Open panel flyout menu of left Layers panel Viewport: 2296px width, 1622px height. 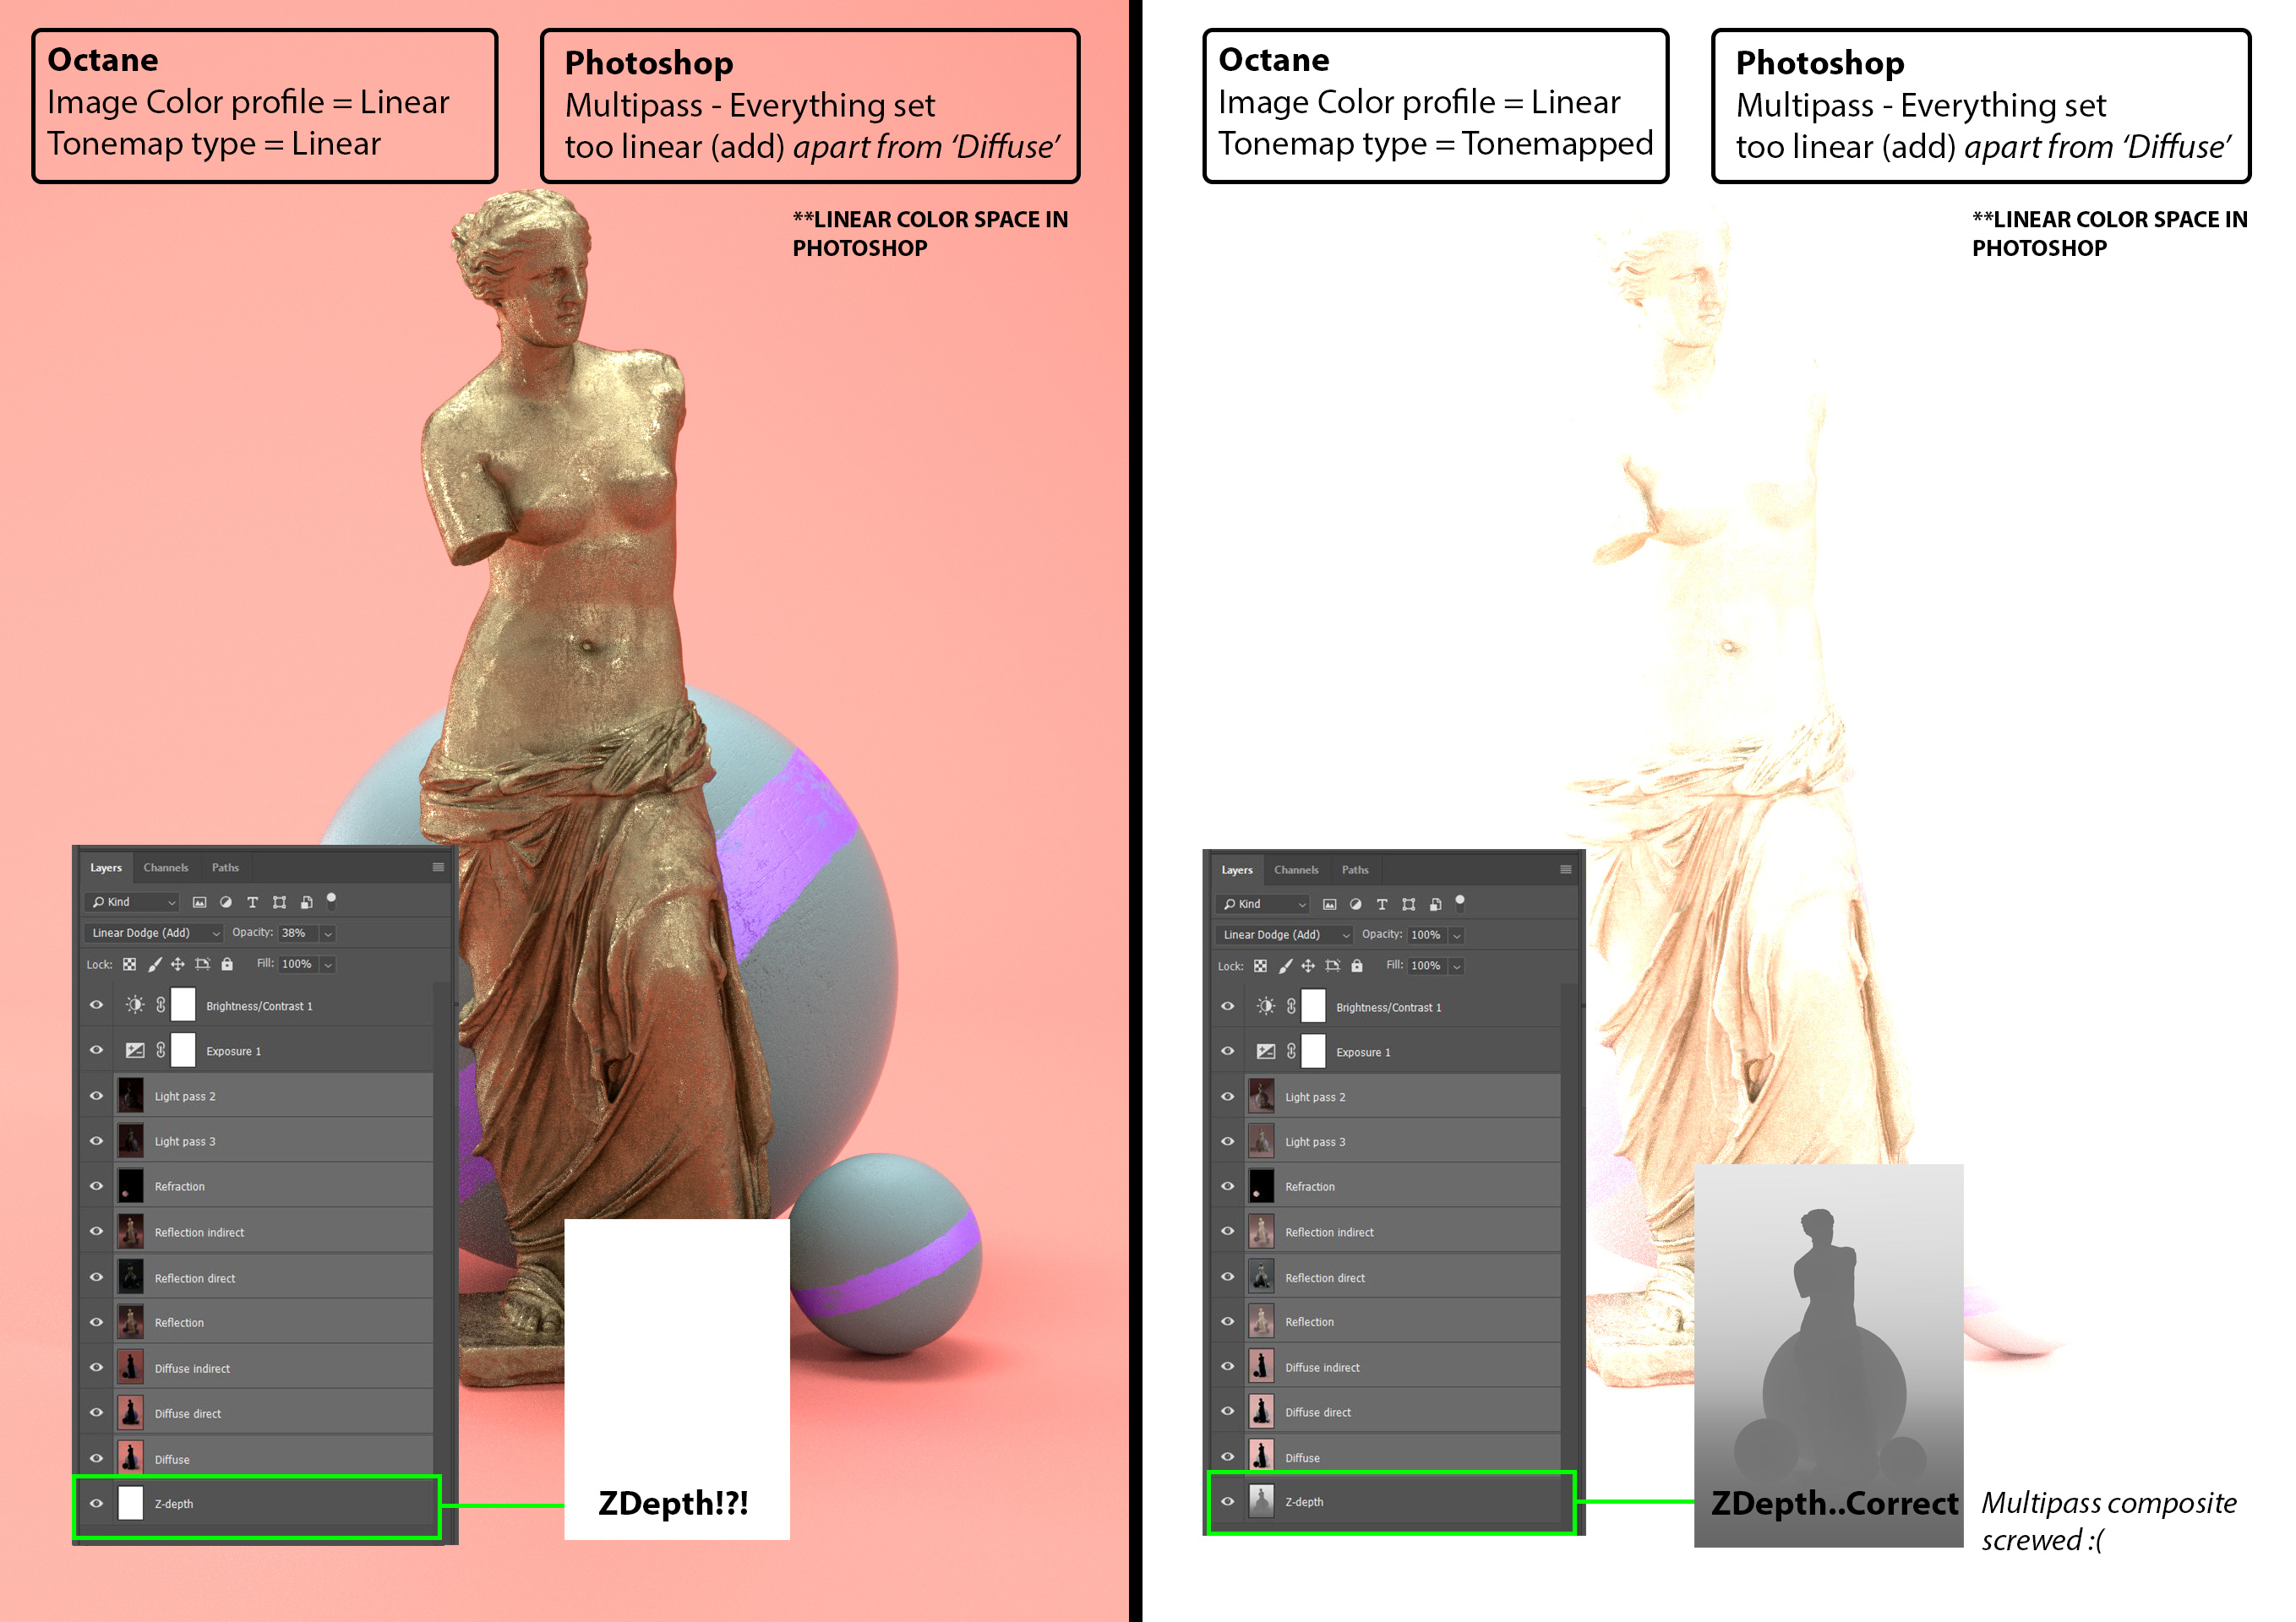pos(437,867)
